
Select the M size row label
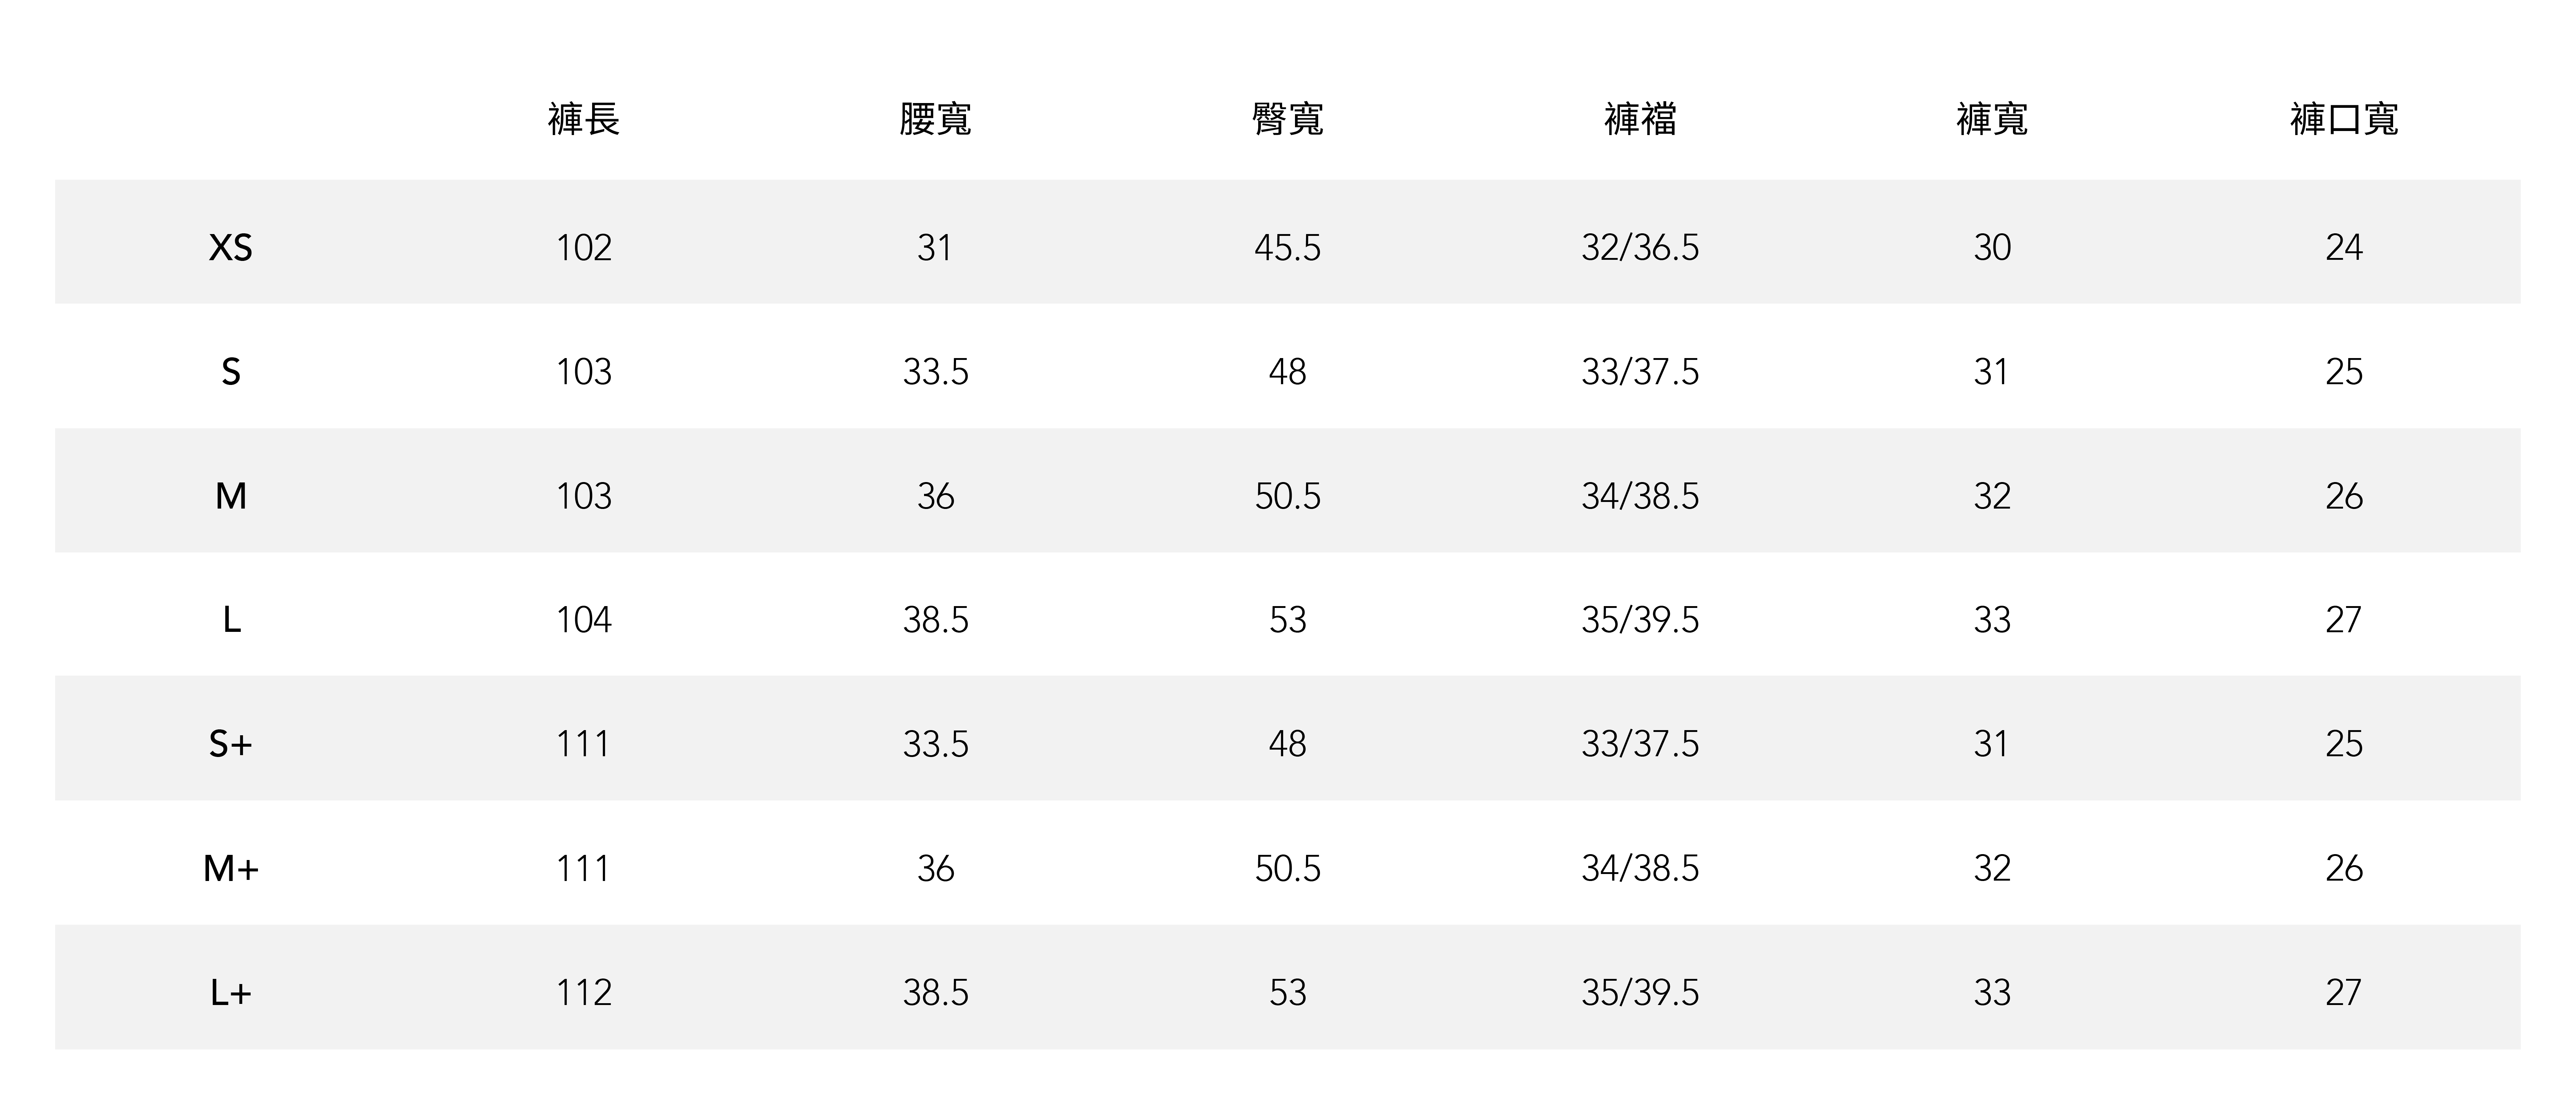(x=231, y=496)
